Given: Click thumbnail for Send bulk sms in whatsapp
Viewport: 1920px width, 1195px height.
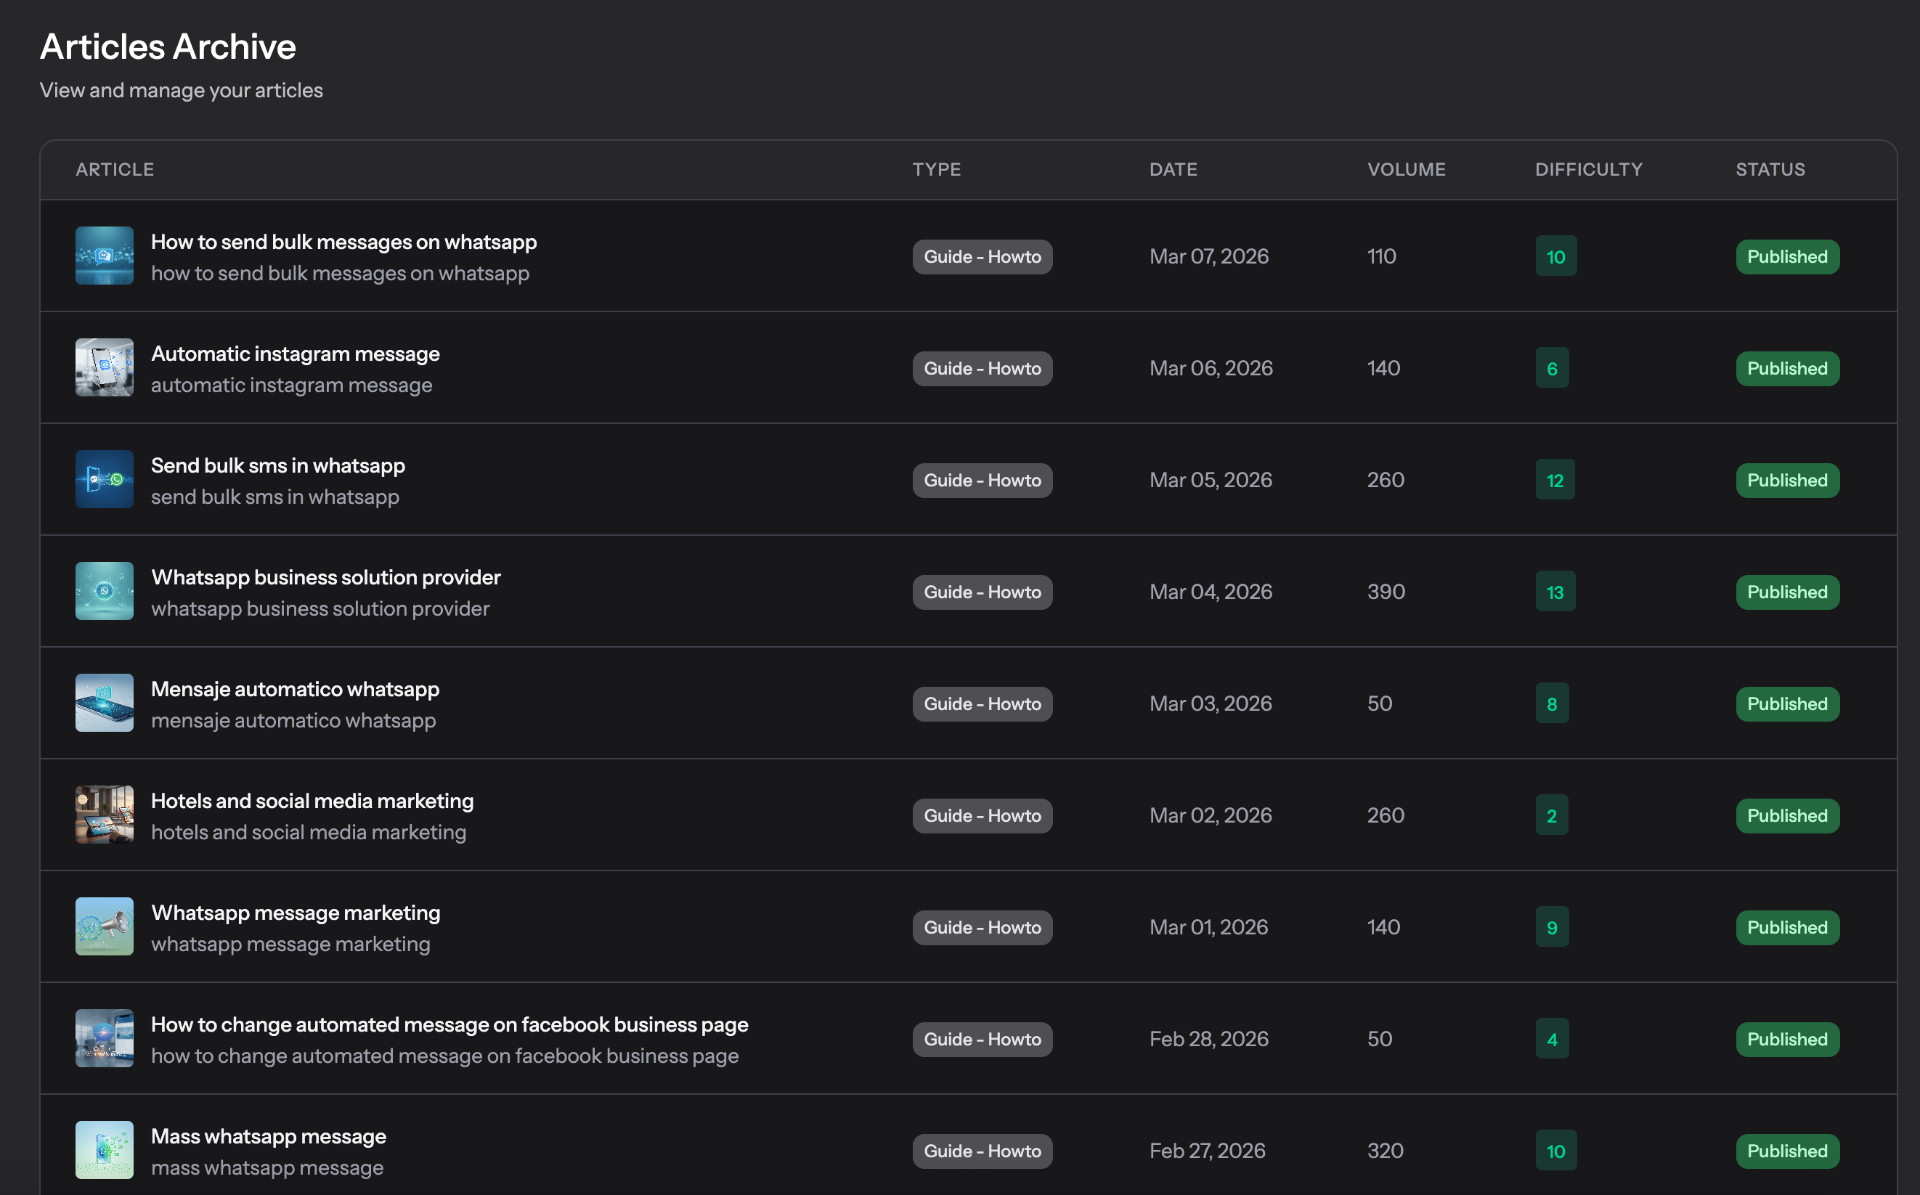Looking at the screenshot, I should [x=104, y=480].
